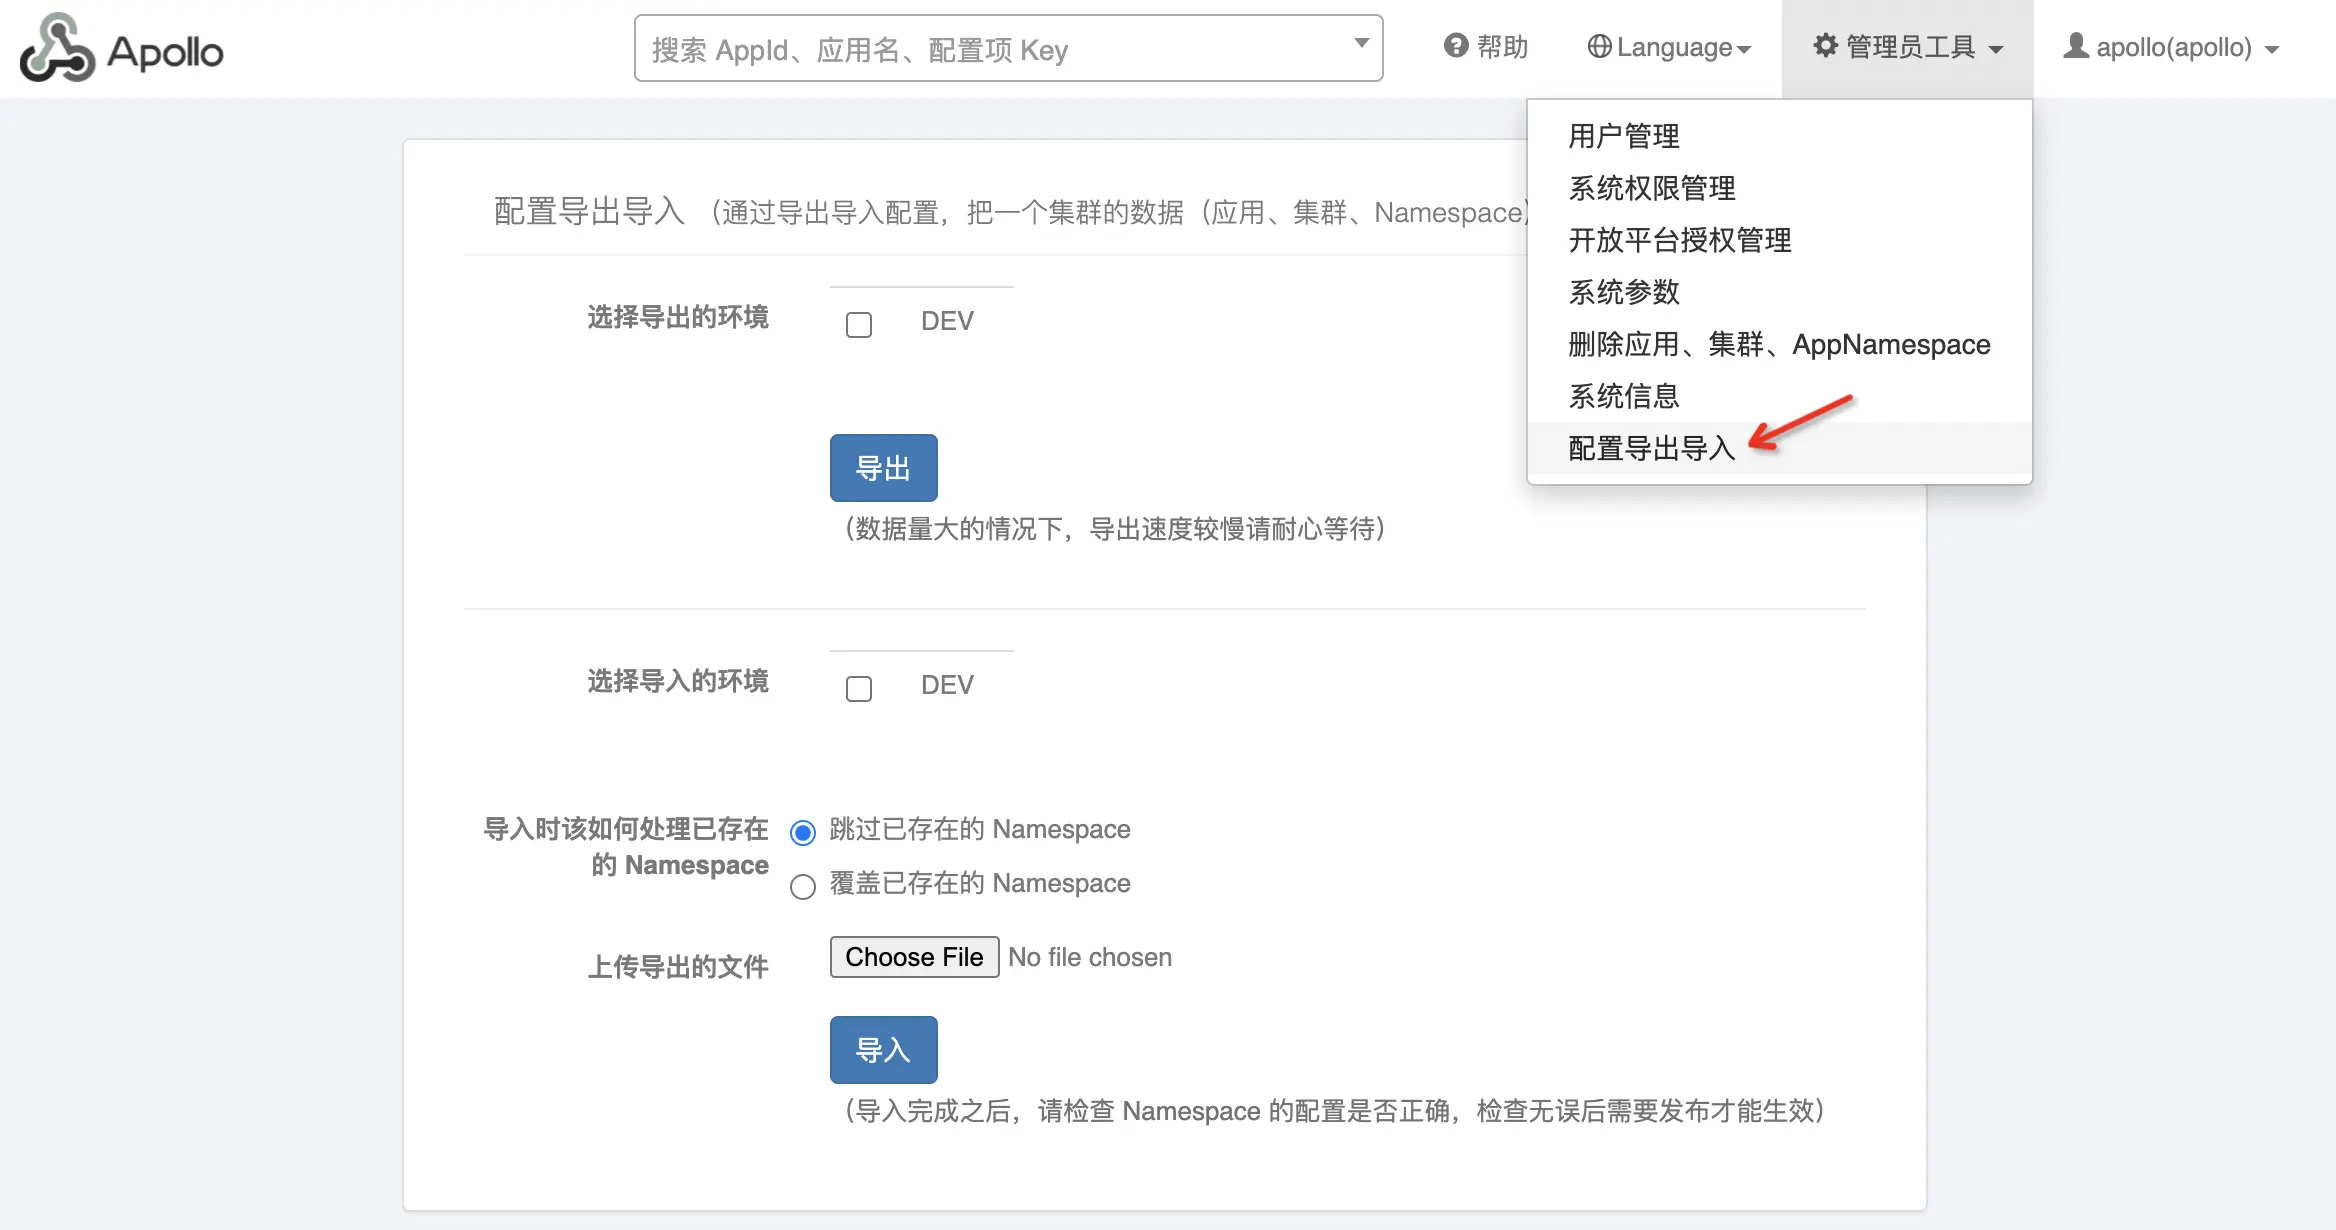Click the 选择导入的环境 label
The image size is (2336, 1230).
678,682
